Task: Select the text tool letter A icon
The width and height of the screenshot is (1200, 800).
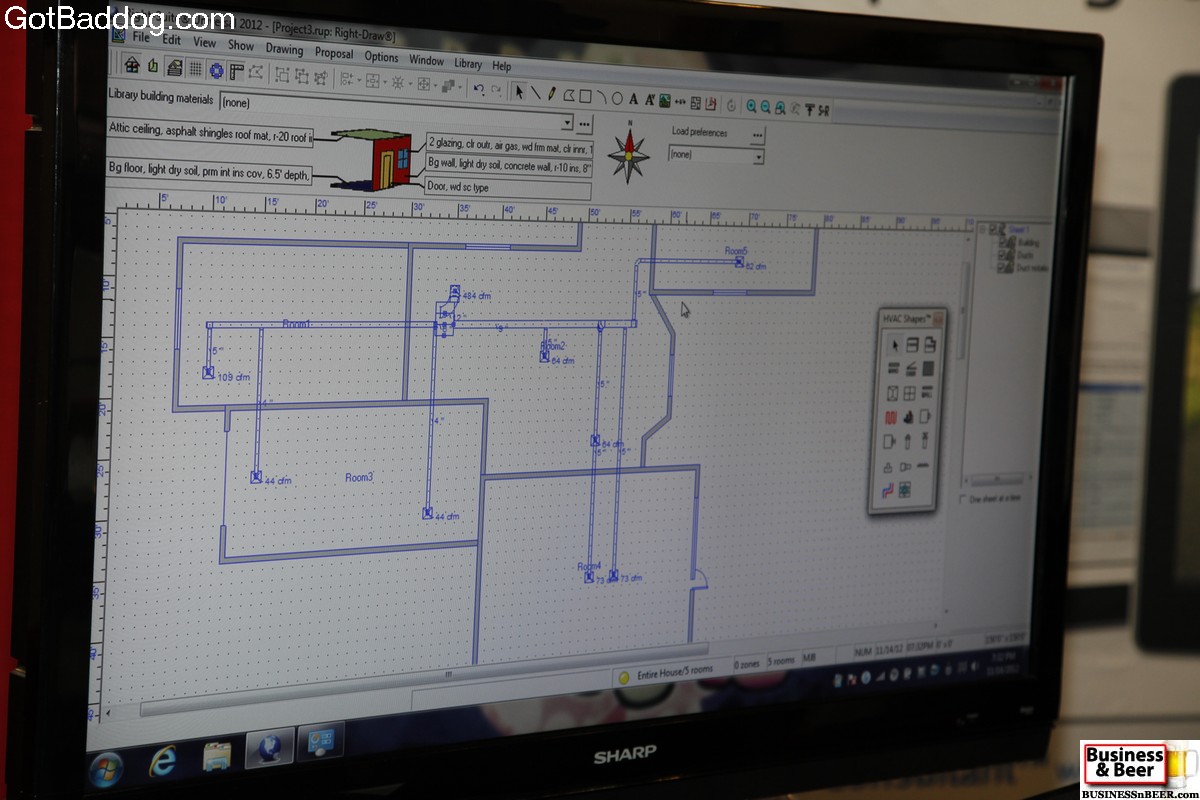Action: (x=634, y=98)
